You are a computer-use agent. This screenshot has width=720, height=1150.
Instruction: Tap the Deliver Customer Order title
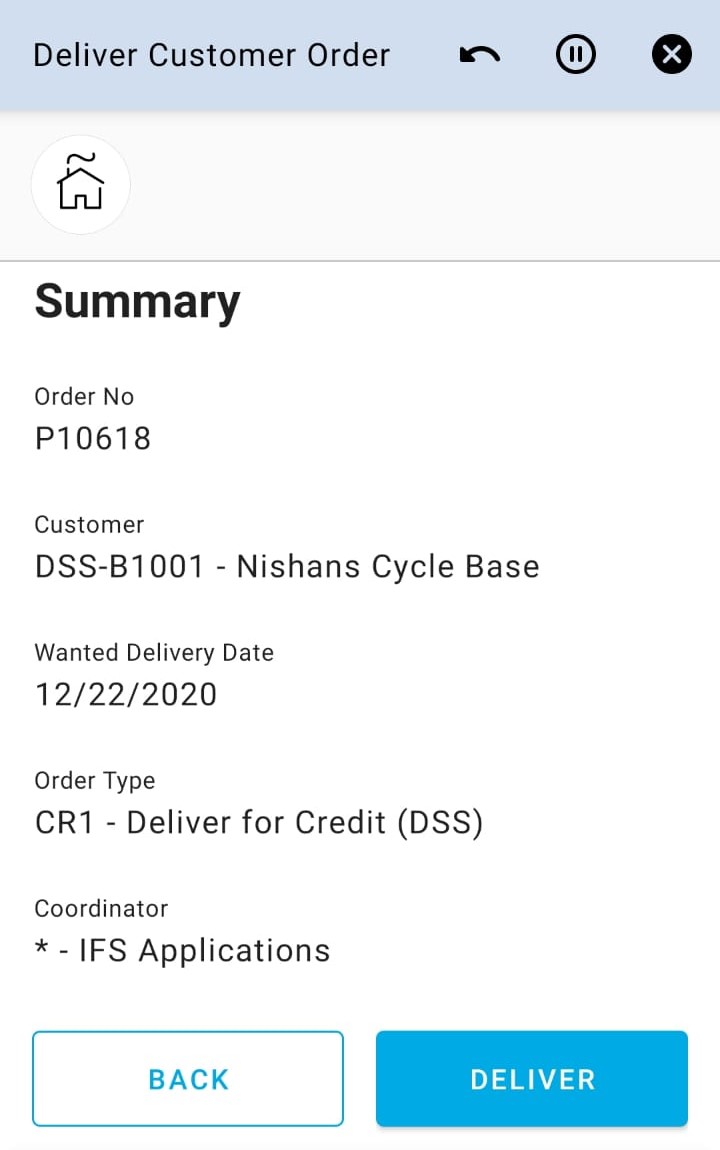click(x=211, y=55)
